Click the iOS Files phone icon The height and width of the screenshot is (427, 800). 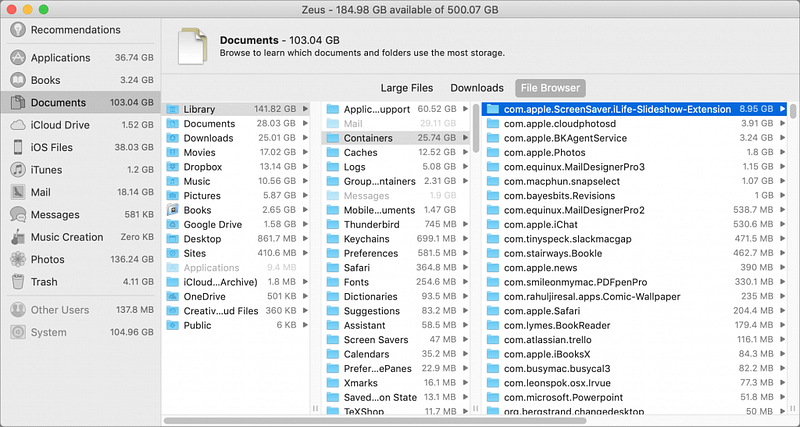[18, 147]
